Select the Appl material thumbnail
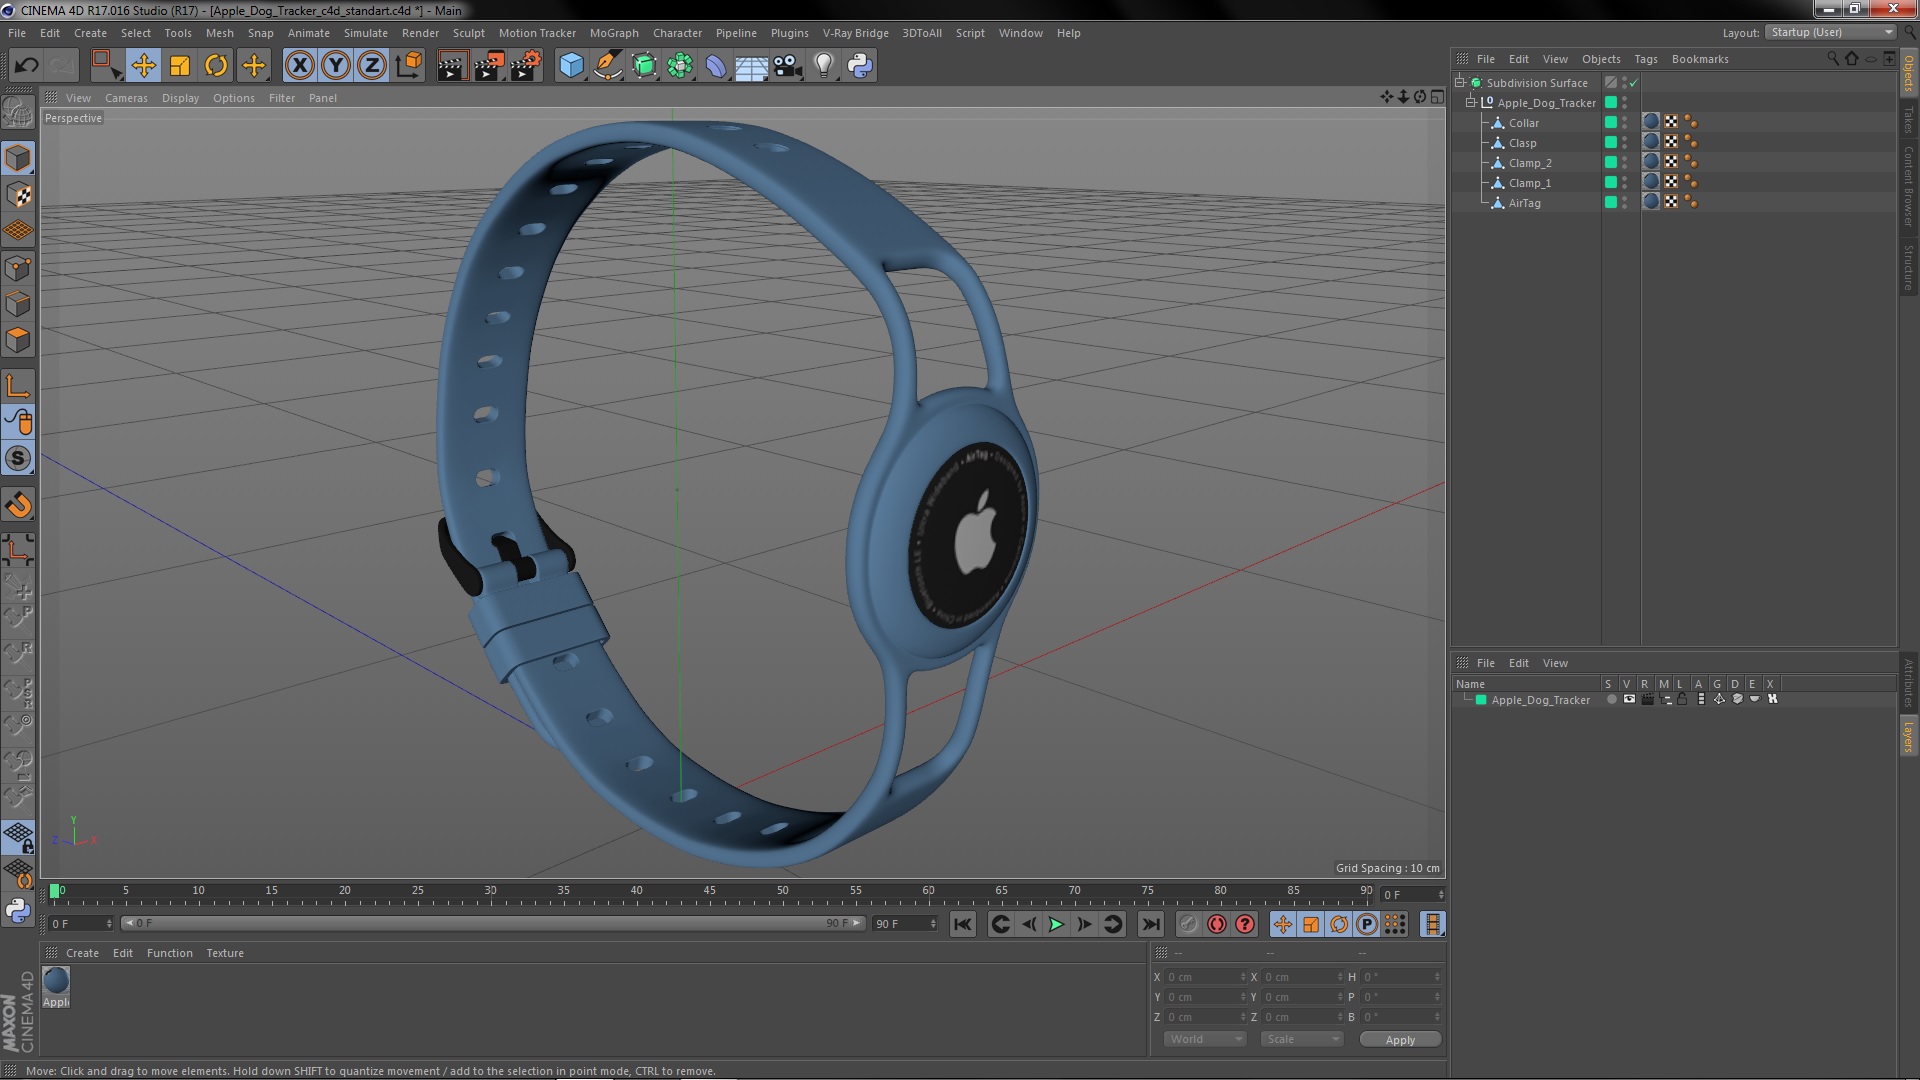The height and width of the screenshot is (1080, 1920). click(x=56, y=981)
